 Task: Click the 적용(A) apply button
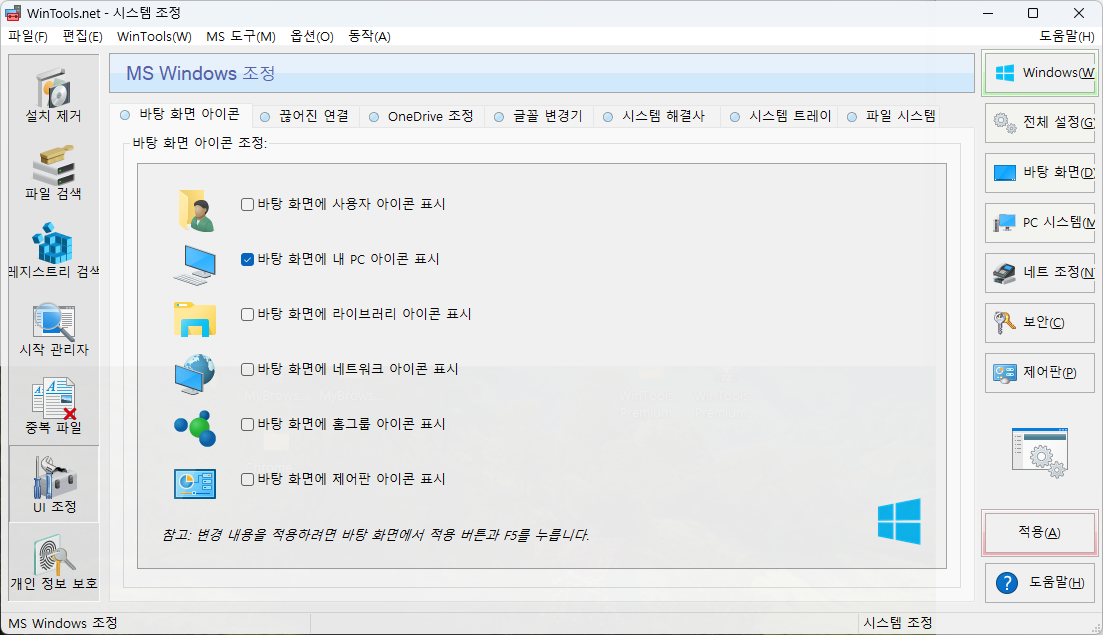[1040, 533]
